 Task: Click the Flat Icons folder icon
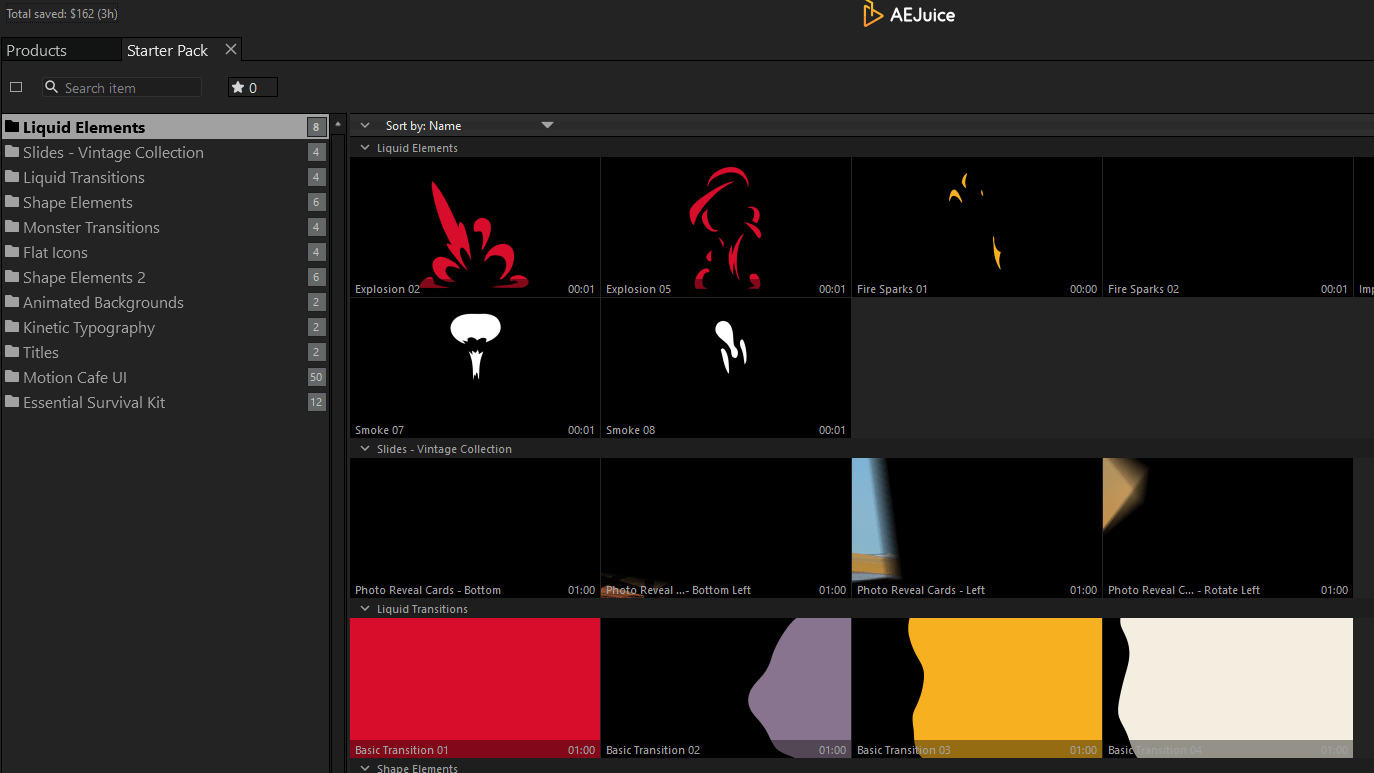(x=12, y=252)
